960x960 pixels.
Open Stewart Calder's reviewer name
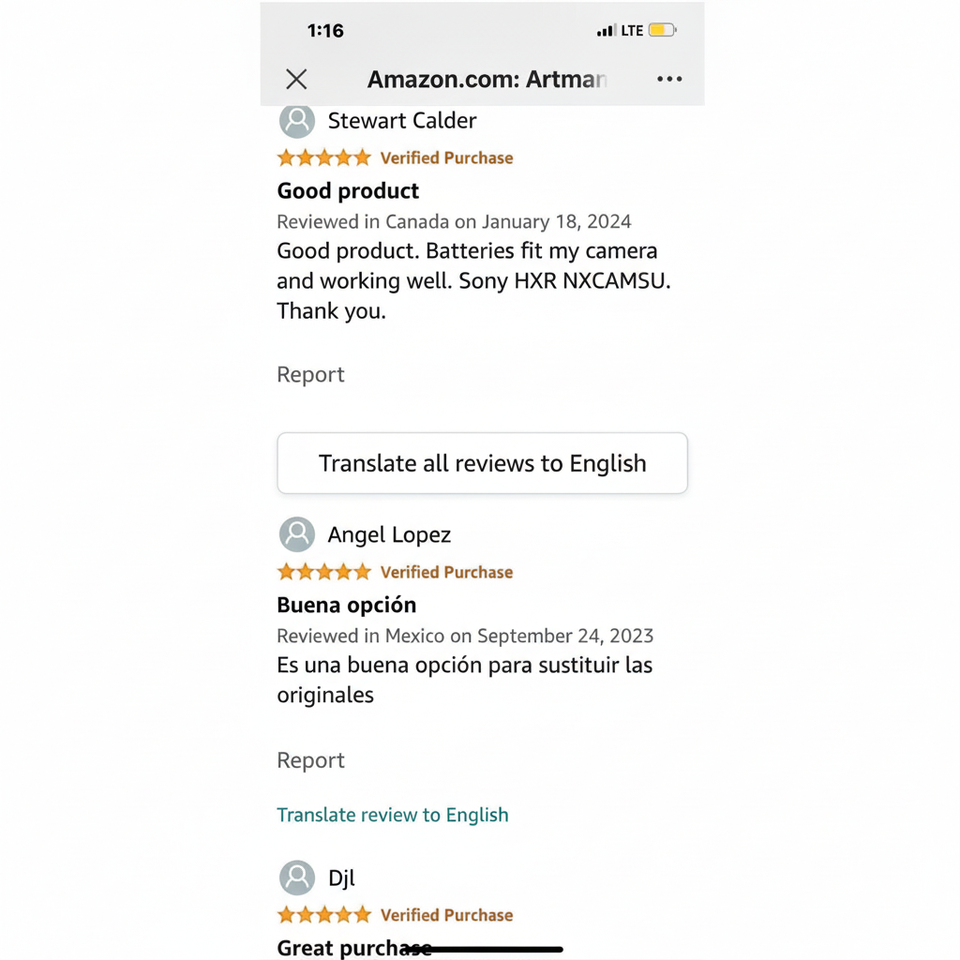tap(402, 121)
